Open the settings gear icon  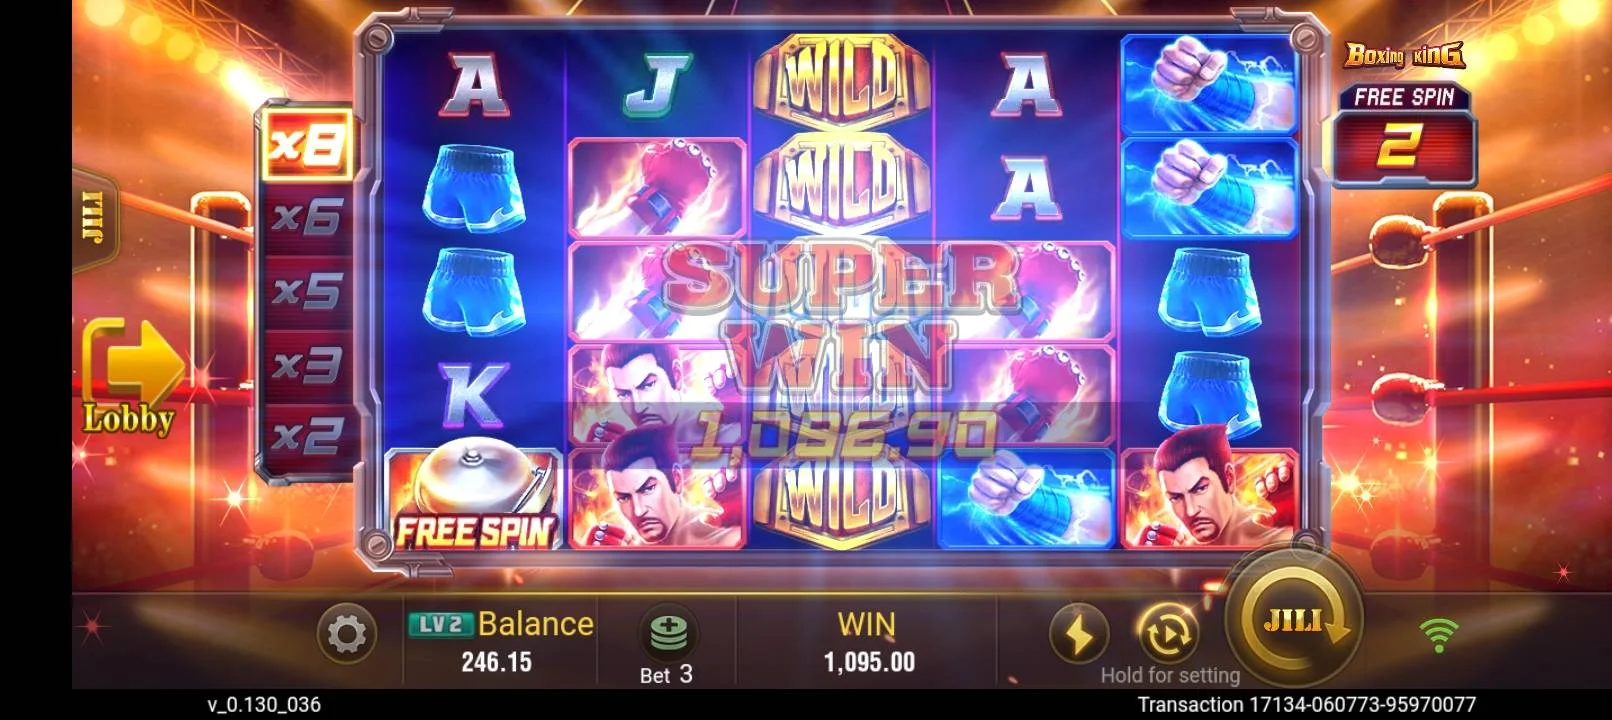[346, 634]
